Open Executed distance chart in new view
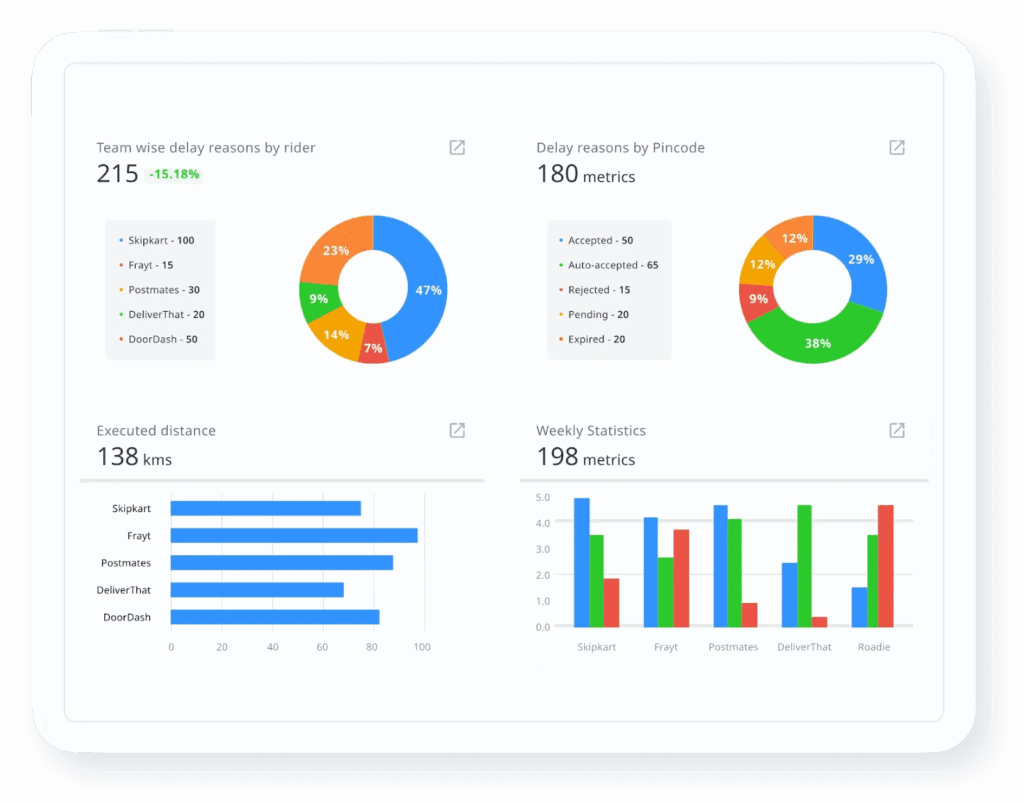 (456, 430)
